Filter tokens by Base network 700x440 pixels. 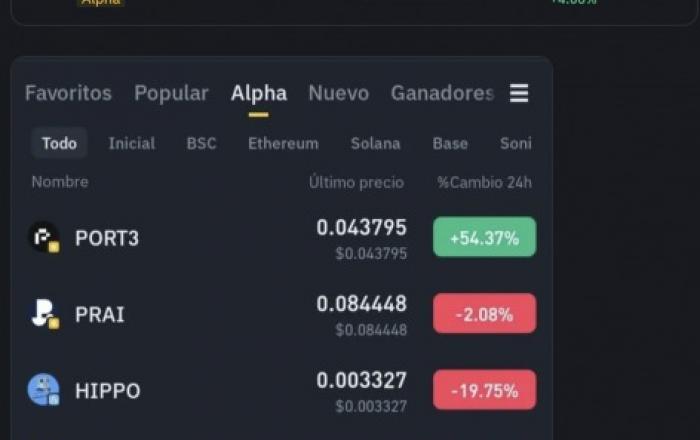pos(450,143)
